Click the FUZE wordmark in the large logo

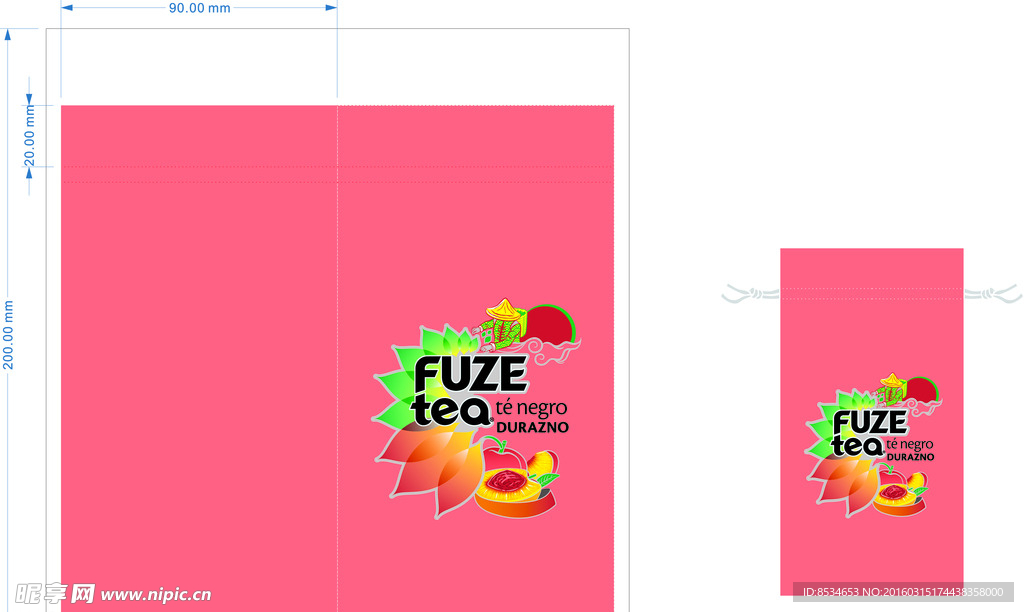tap(470, 375)
